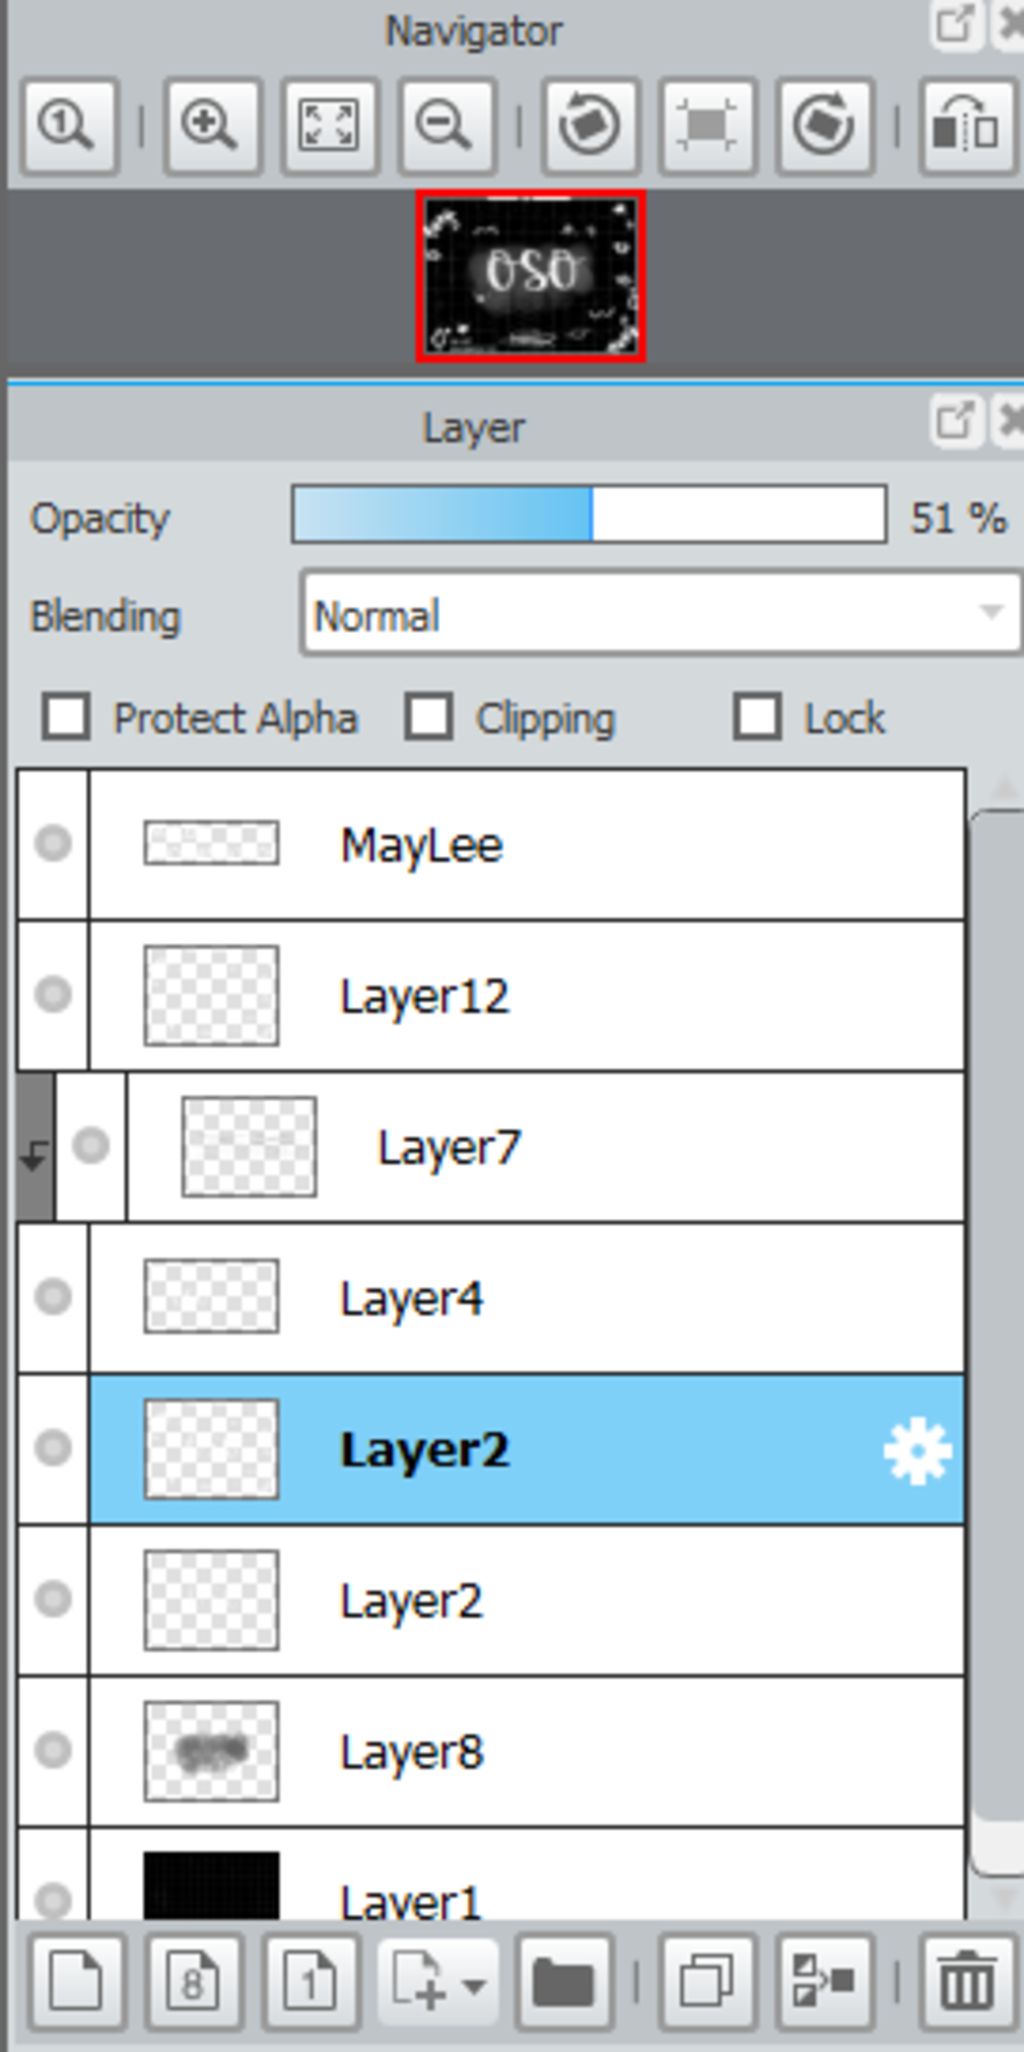Add a new layer folder
The height and width of the screenshot is (2052, 1024).
pos(564,1981)
